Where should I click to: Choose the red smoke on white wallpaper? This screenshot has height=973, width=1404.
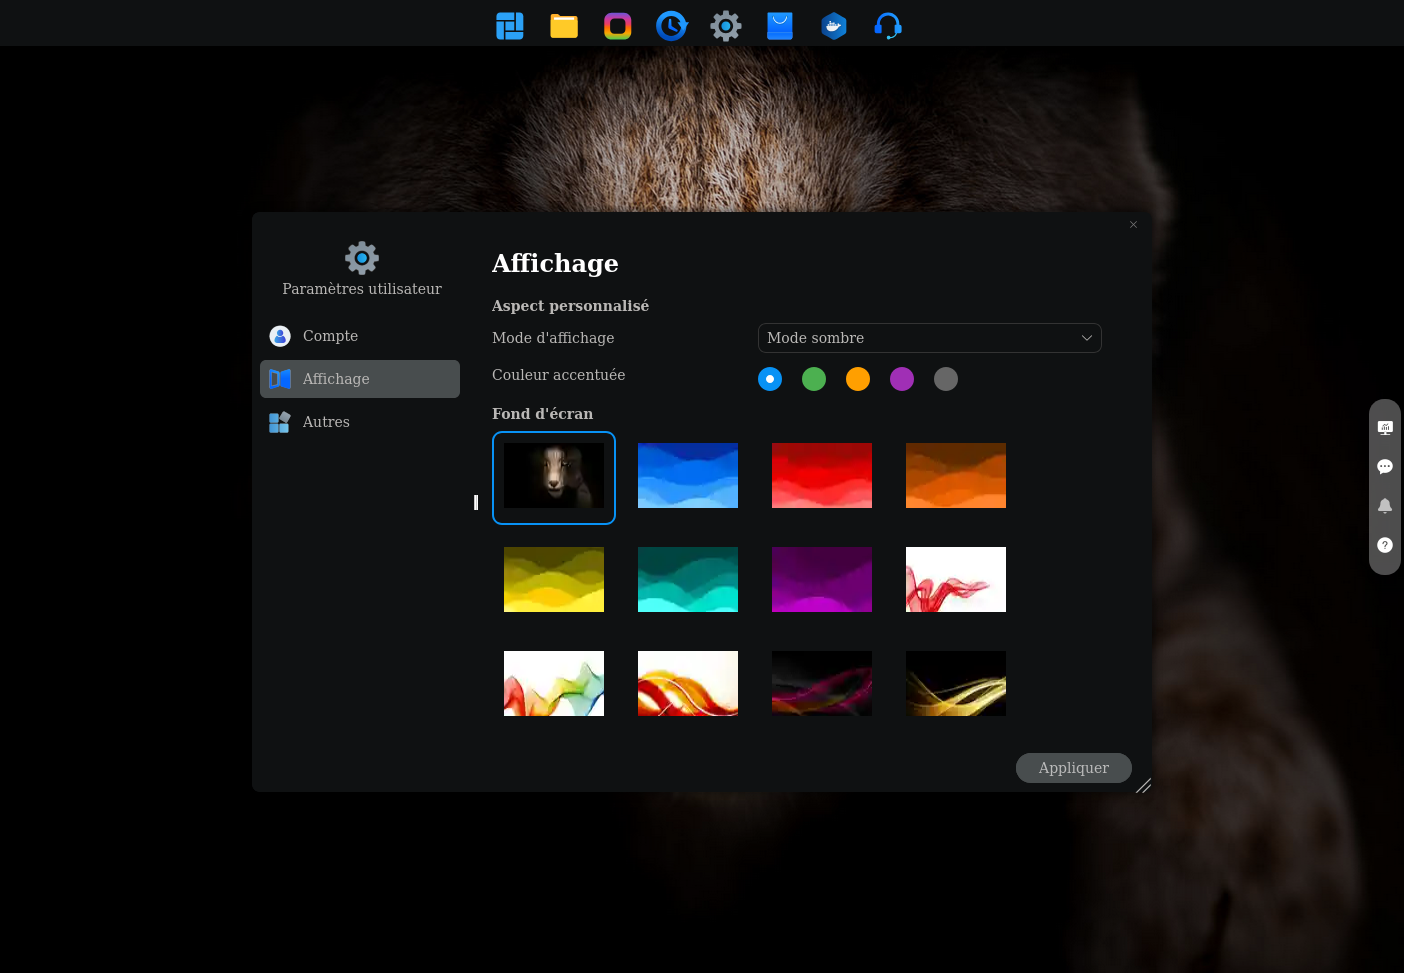(956, 580)
